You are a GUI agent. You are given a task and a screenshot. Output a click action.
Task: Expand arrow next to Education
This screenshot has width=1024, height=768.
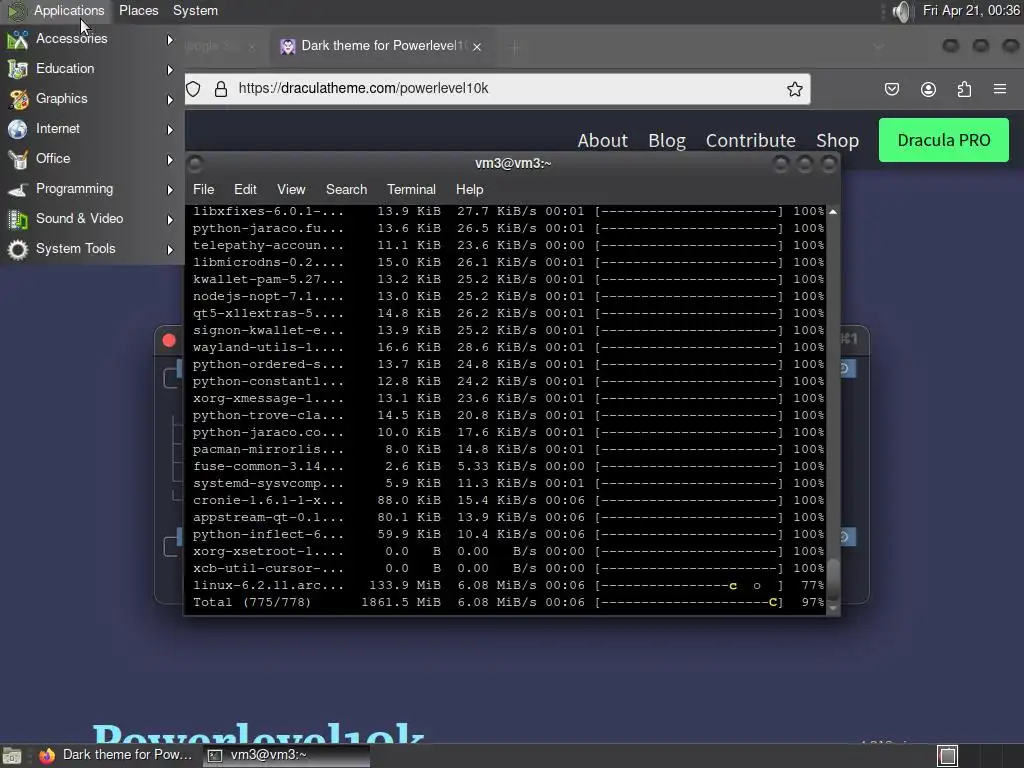pos(170,70)
